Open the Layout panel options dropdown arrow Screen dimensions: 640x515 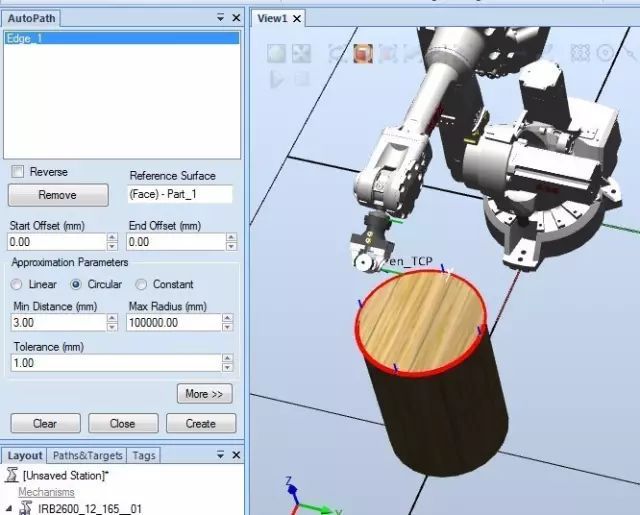pyautogui.click(x=220, y=455)
